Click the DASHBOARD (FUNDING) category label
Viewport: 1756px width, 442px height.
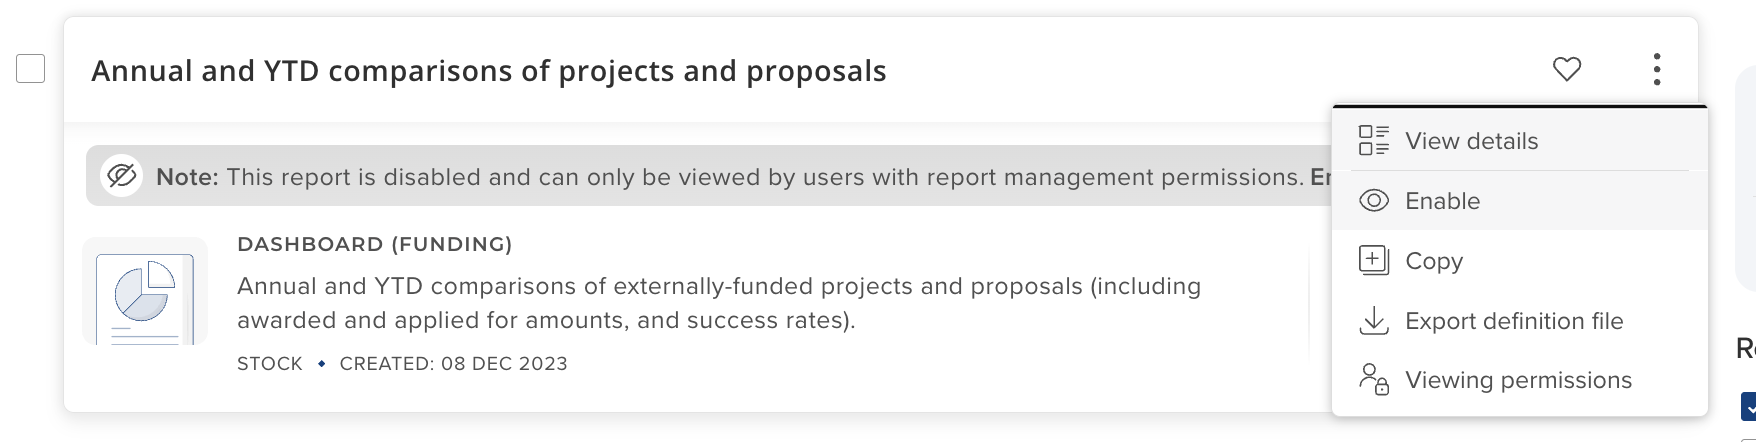coord(374,244)
